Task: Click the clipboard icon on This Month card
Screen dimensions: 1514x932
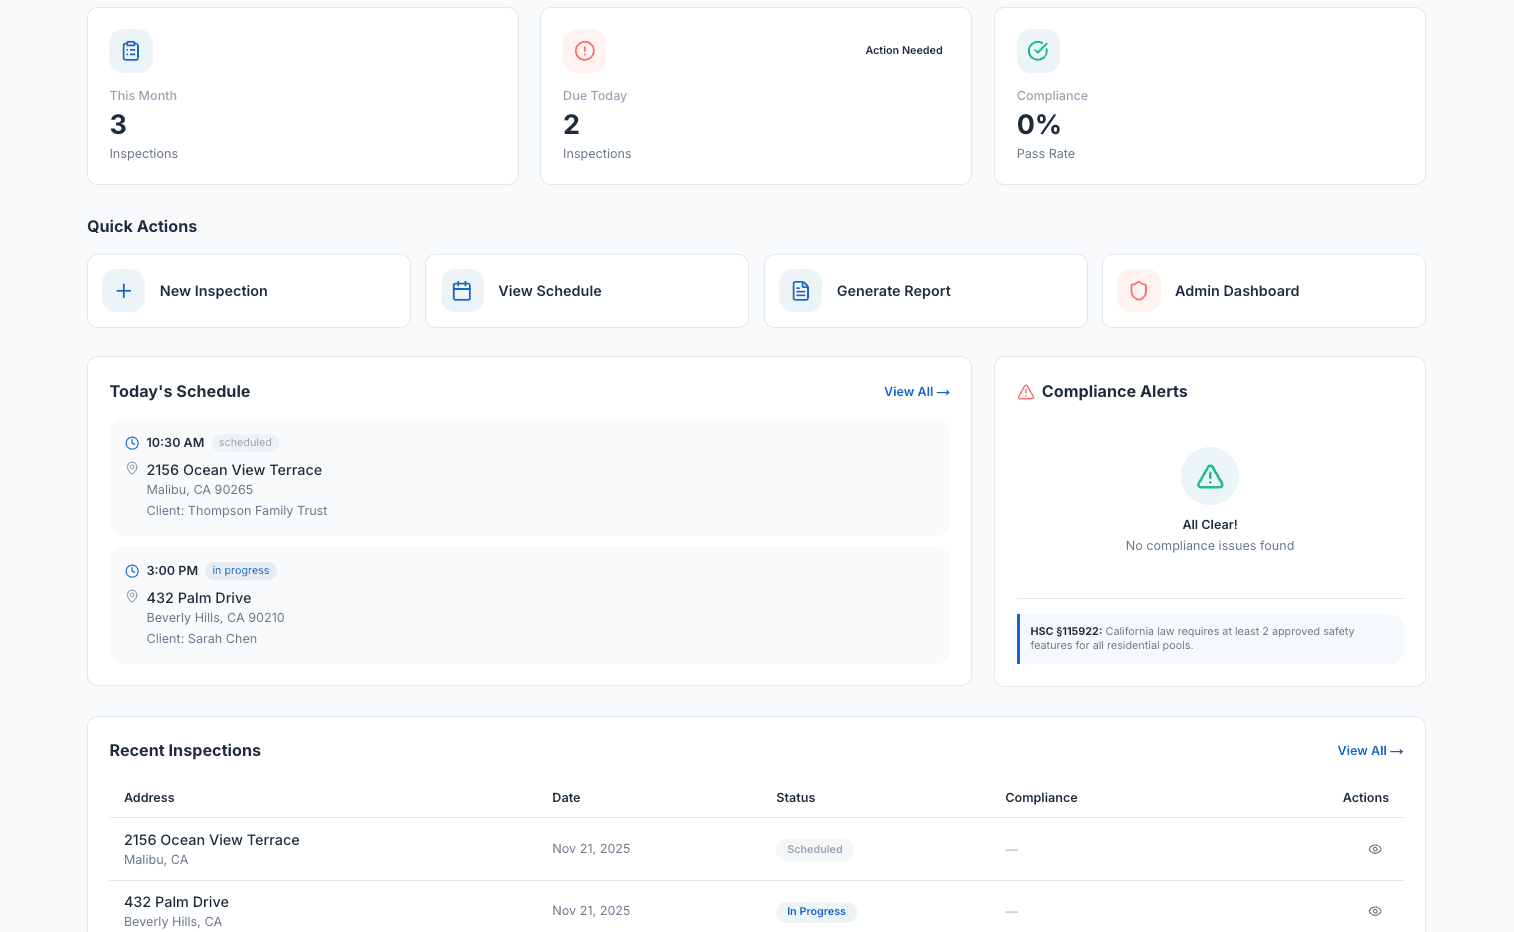Action: (x=131, y=51)
